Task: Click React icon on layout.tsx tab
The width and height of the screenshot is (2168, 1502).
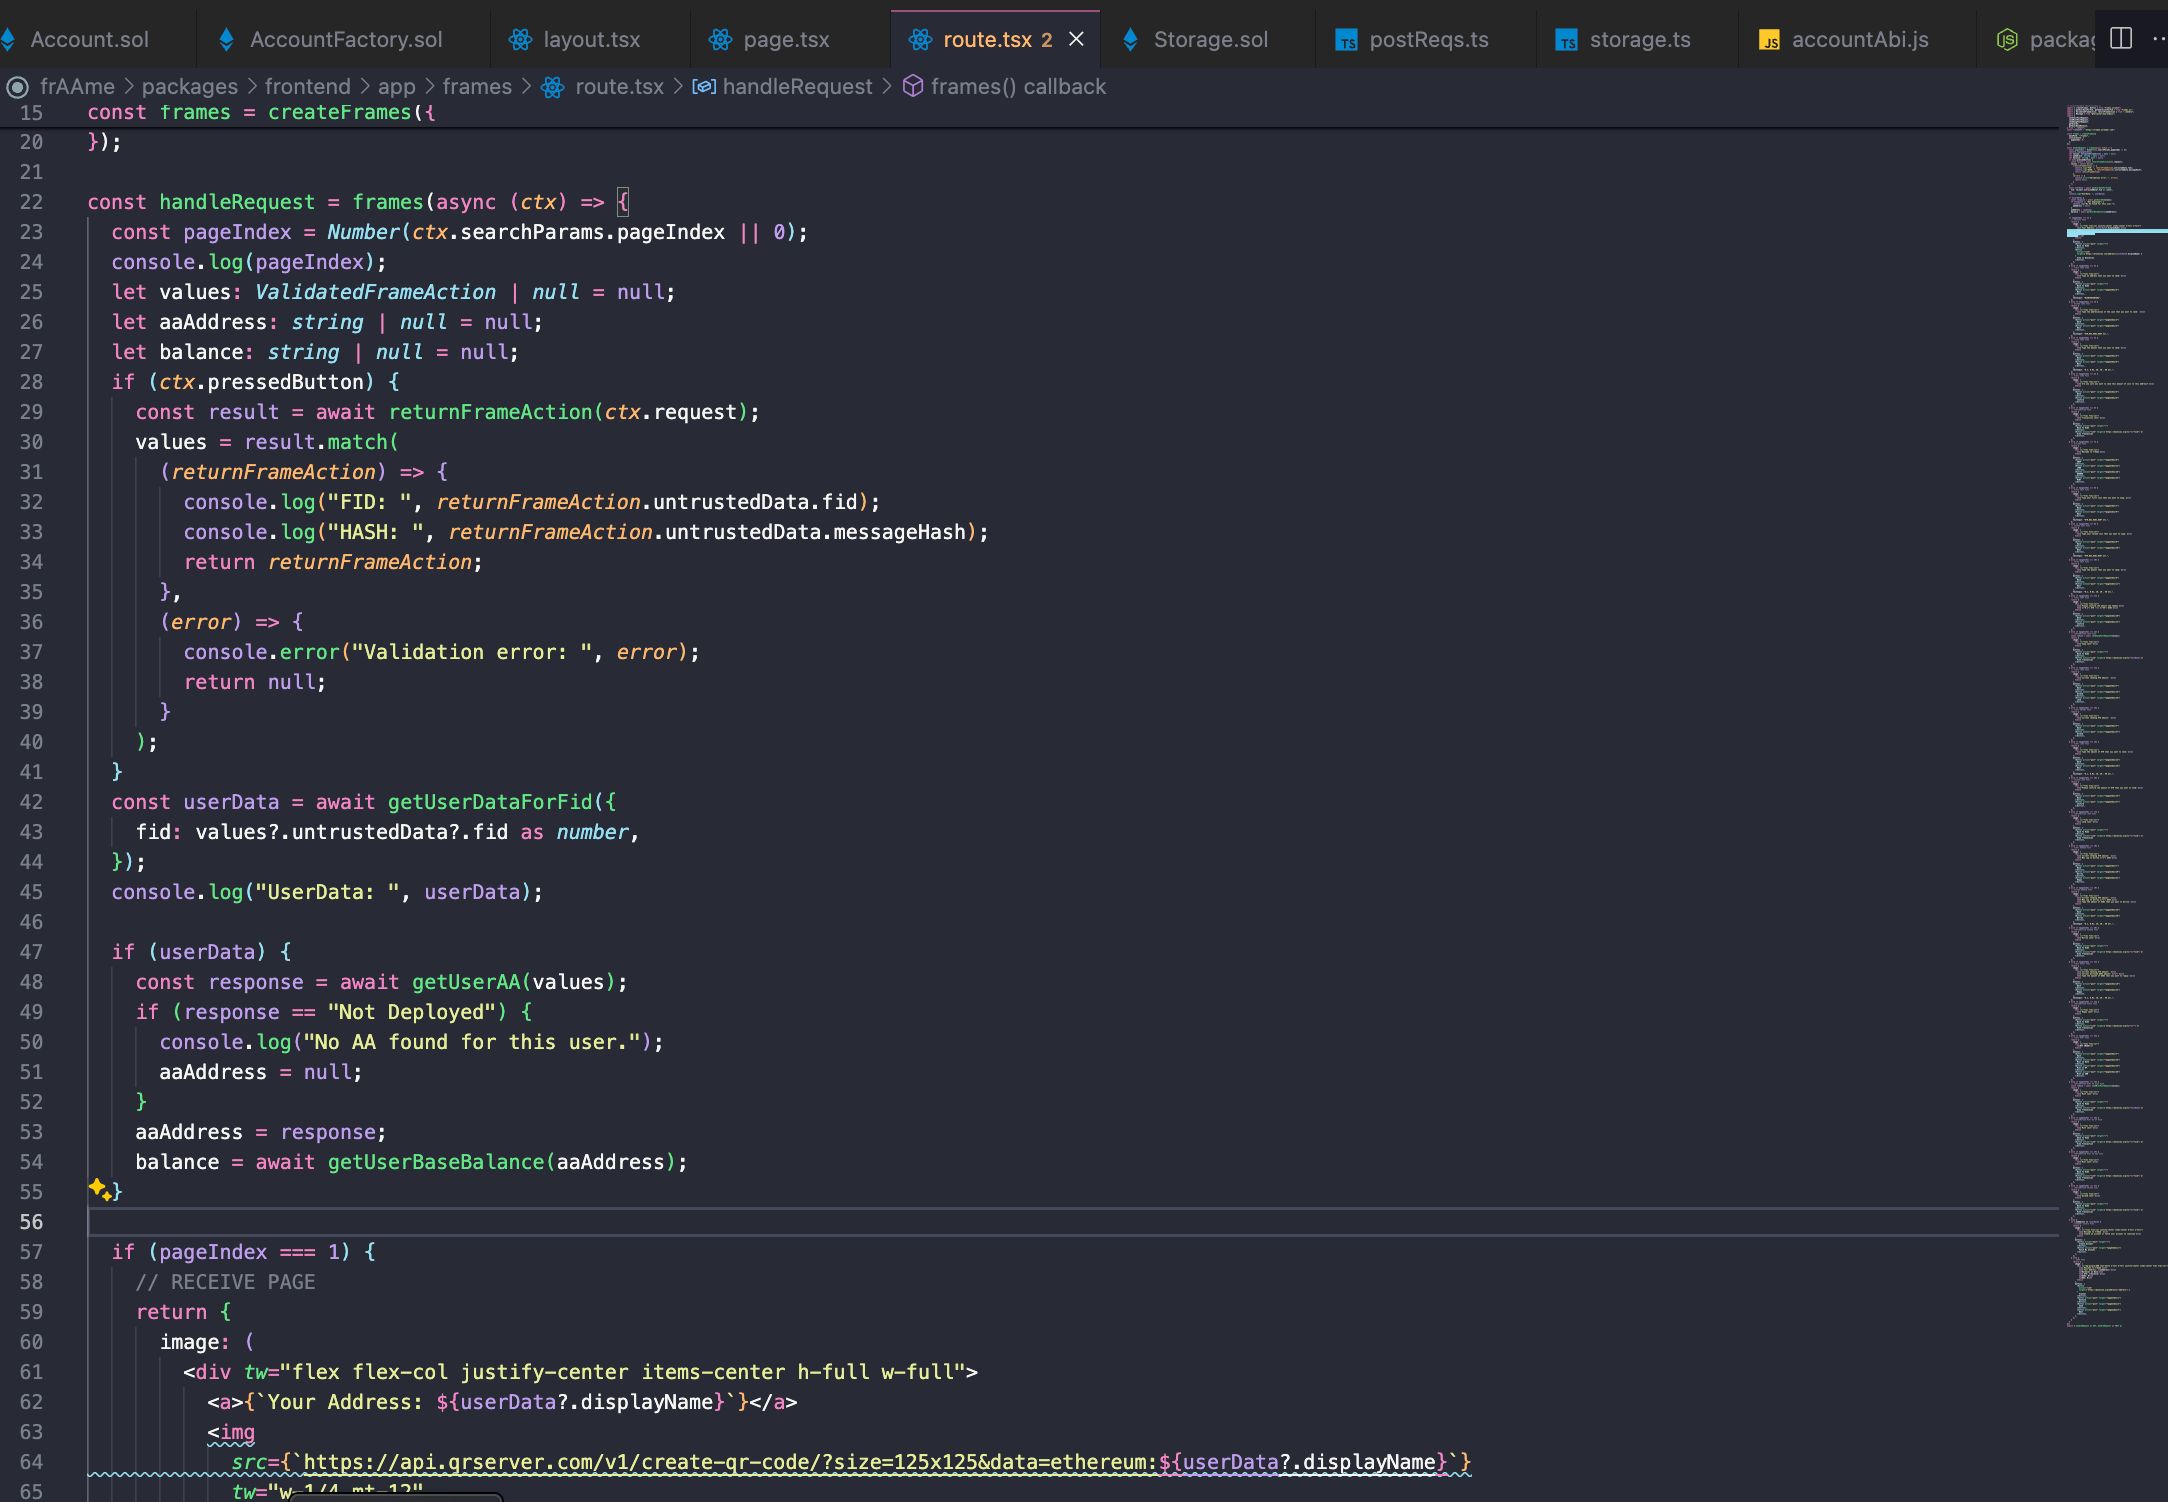Action: 520,39
